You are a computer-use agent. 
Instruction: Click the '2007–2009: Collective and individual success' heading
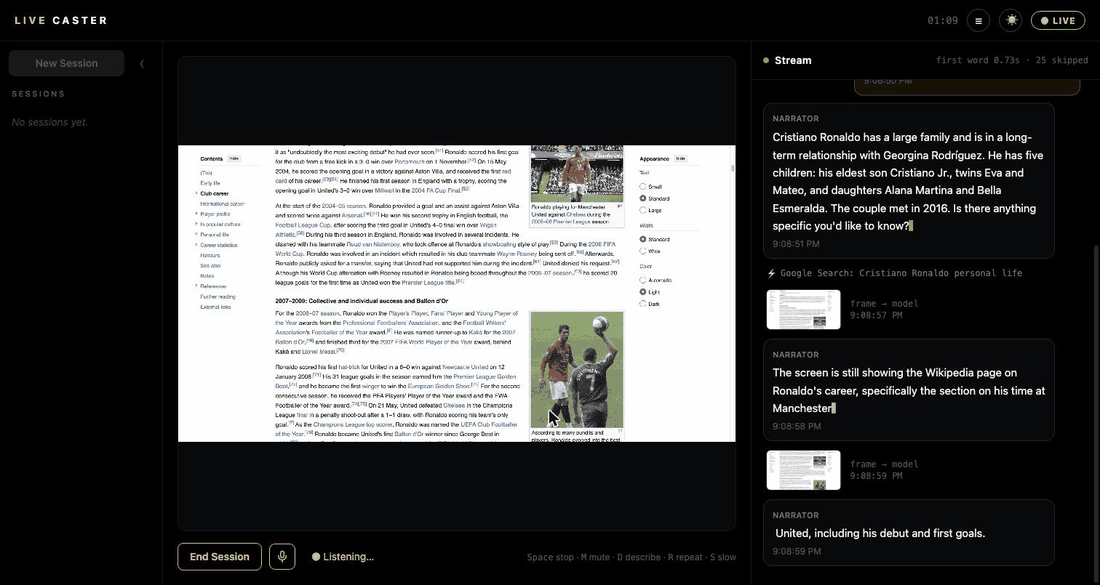[360, 300]
